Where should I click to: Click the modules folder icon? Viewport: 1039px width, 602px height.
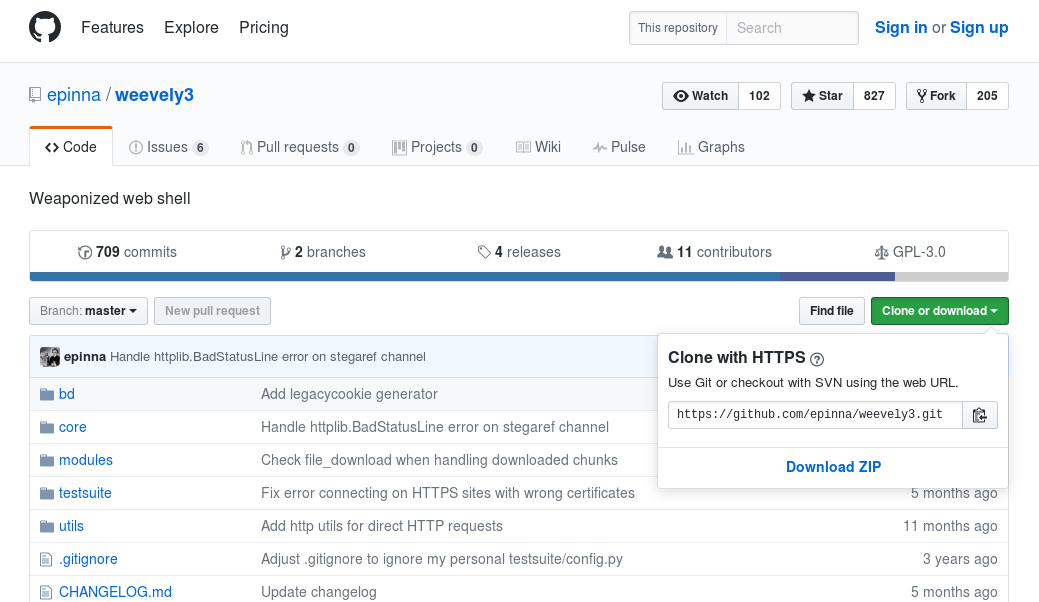tap(46, 460)
